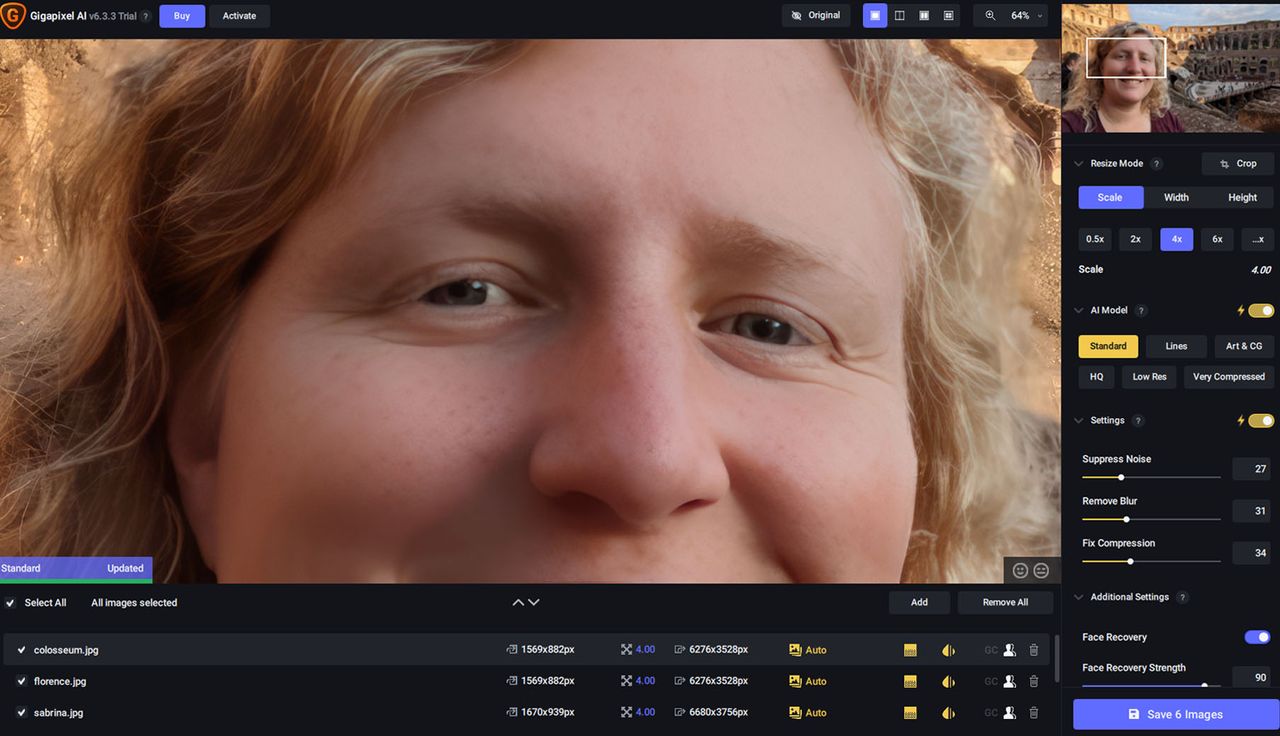Image resolution: width=1280 pixels, height=736 pixels.
Task: Click blur removal icon for florence.jpg
Action: point(948,681)
